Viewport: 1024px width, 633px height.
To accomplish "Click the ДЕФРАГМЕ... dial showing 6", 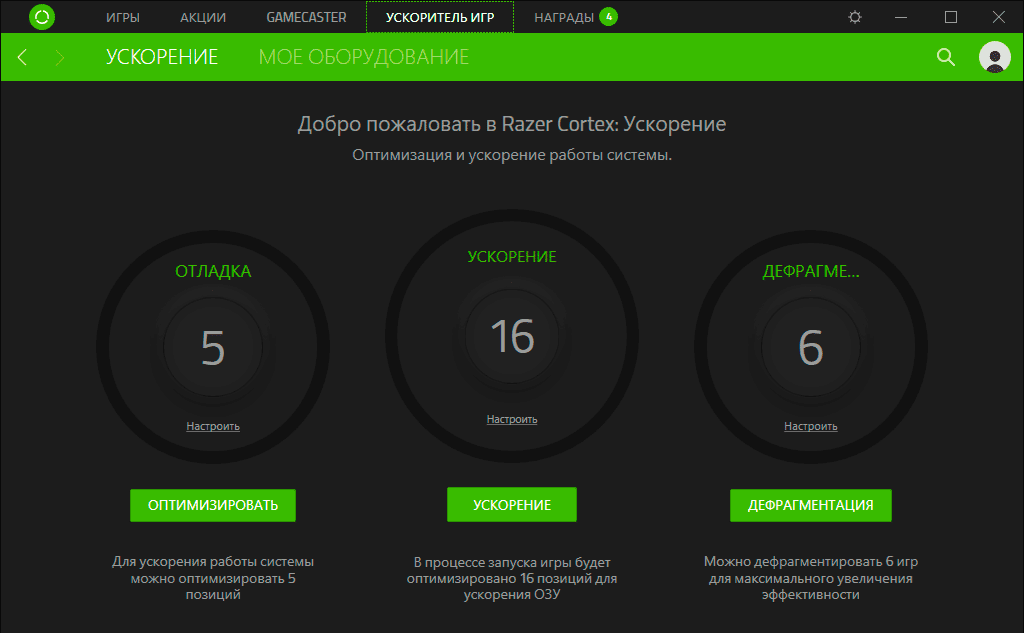I will (x=810, y=347).
